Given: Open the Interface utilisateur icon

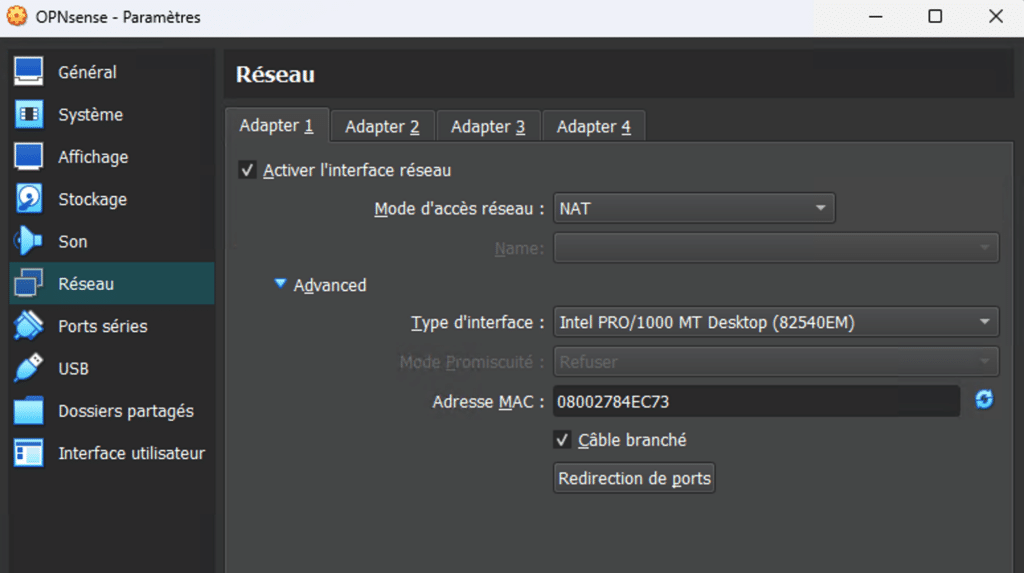Looking at the screenshot, I should coord(29,453).
